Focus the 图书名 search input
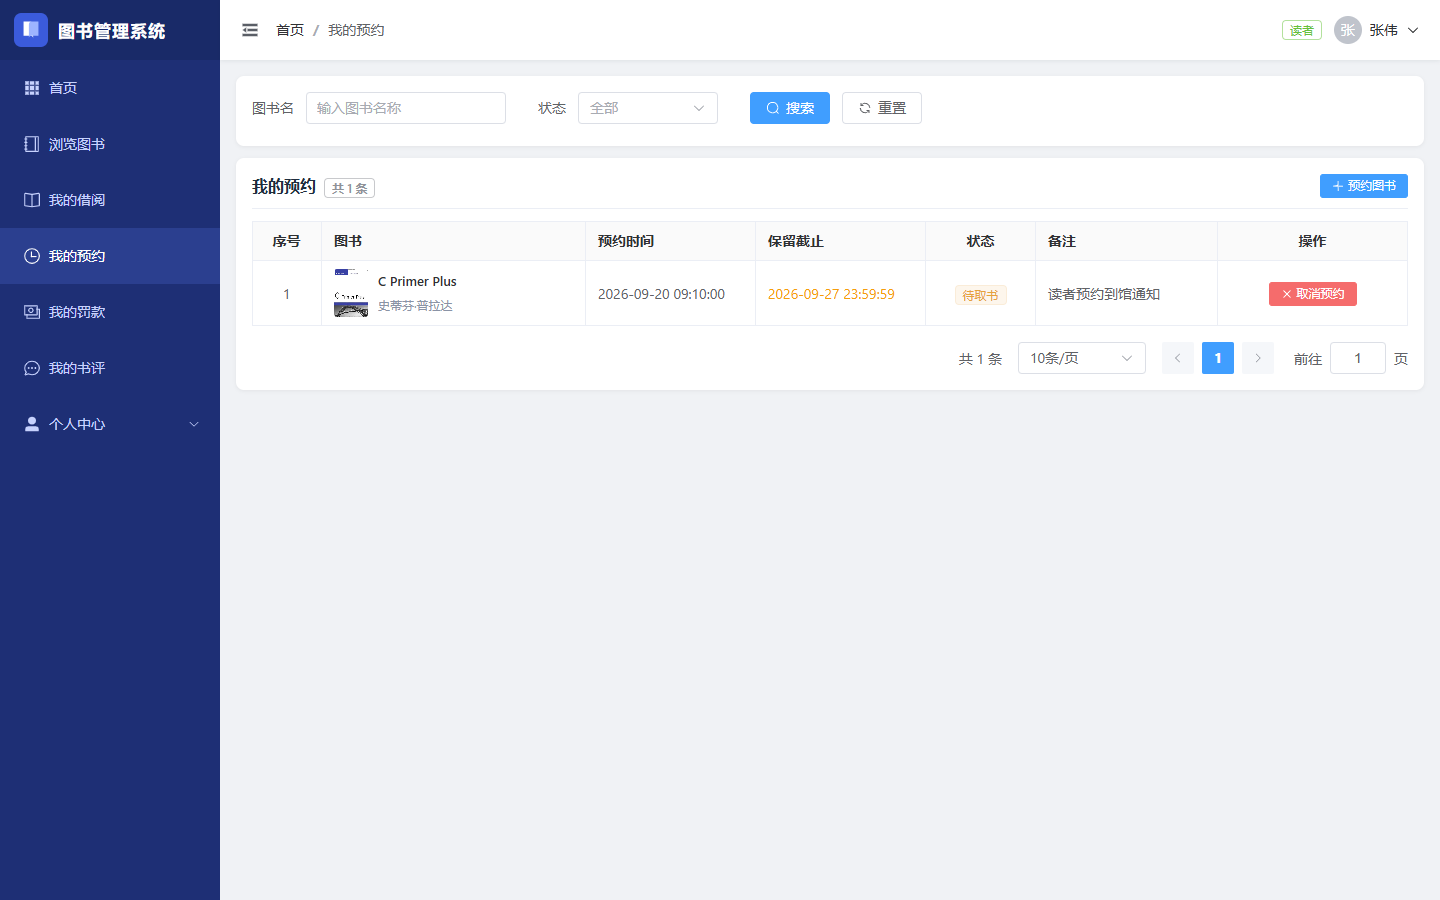Viewport: 1440px width, 900px height. (x=406, y=108)
